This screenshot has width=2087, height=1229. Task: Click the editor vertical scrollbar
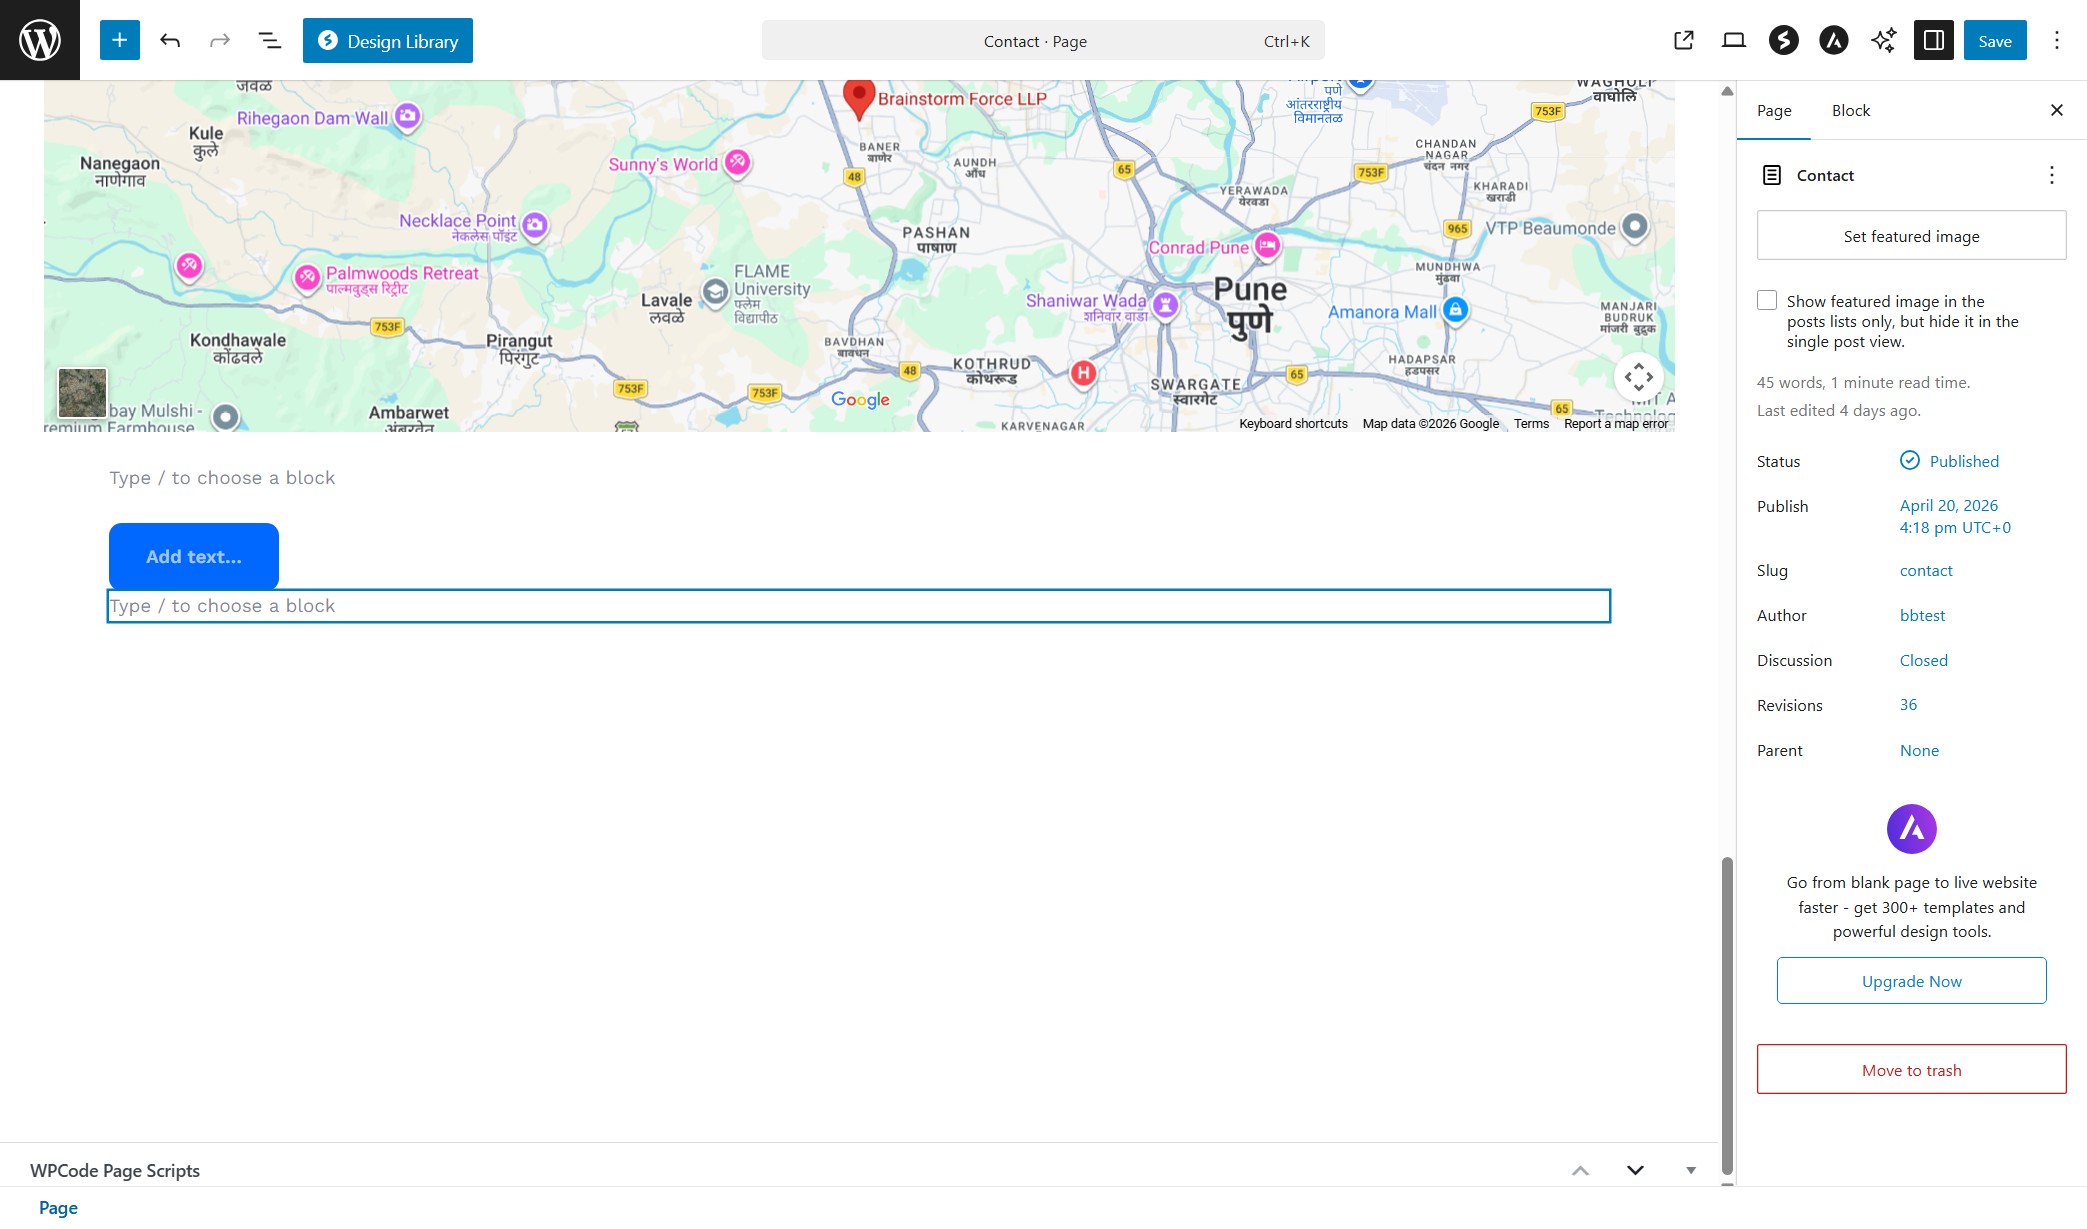pyautogui.click(x=1727, y=1015)
